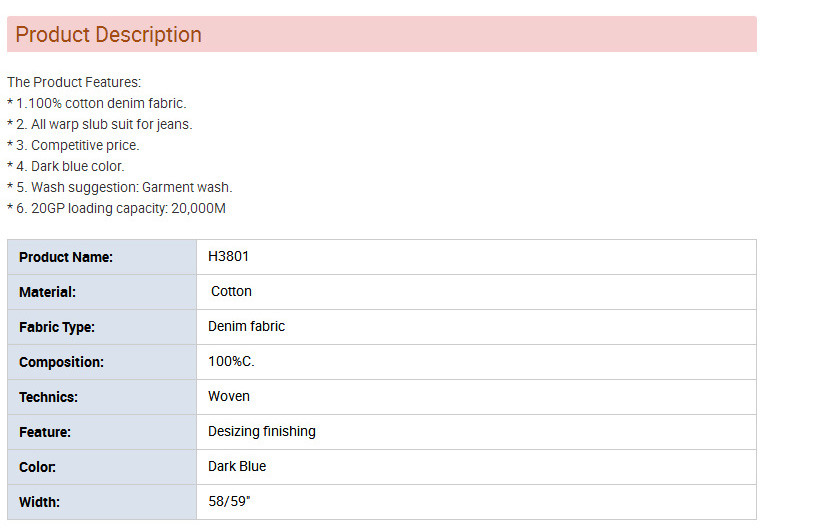Select the H3801 product name cell

[476, 257]
